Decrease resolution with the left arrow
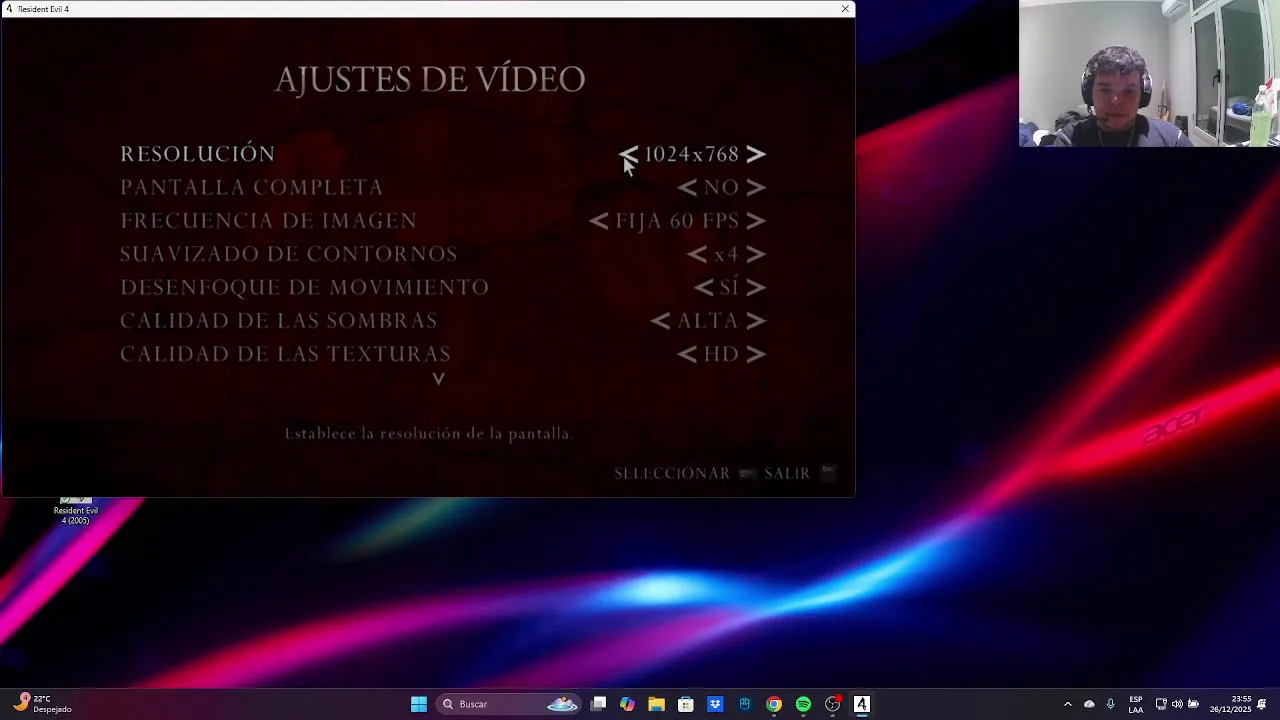The image size is (1280, 720). [x=628, y=154]
